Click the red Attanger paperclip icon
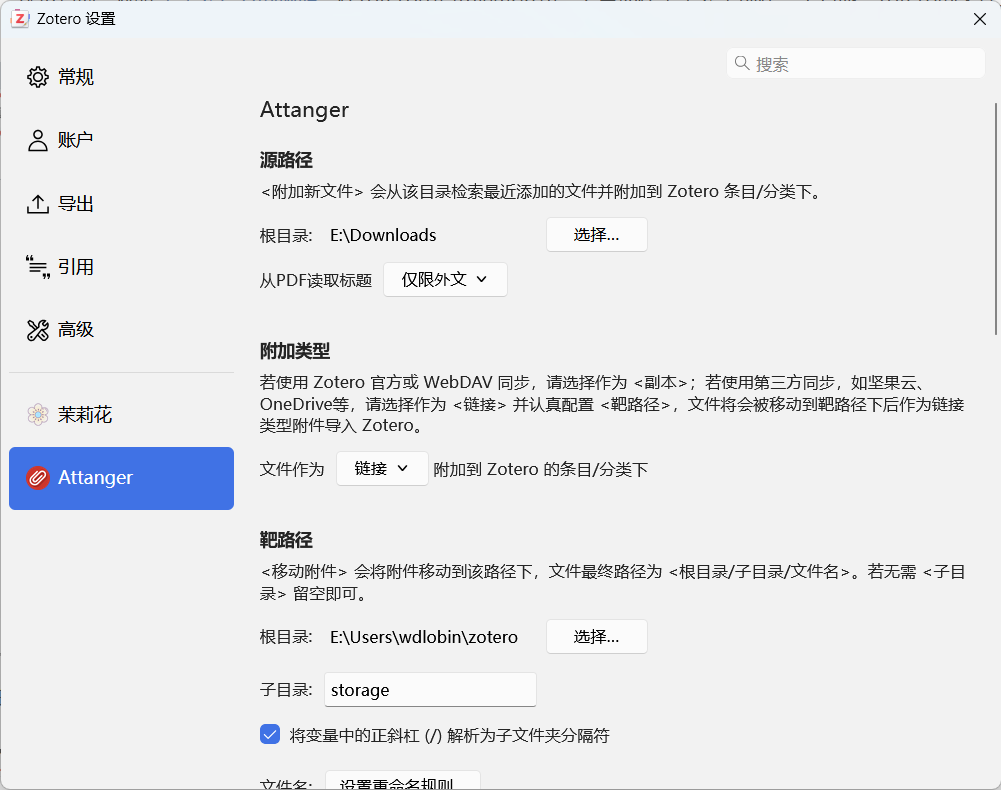The width and height of the screenshot is (1001, 790). (x=38, y=478)
